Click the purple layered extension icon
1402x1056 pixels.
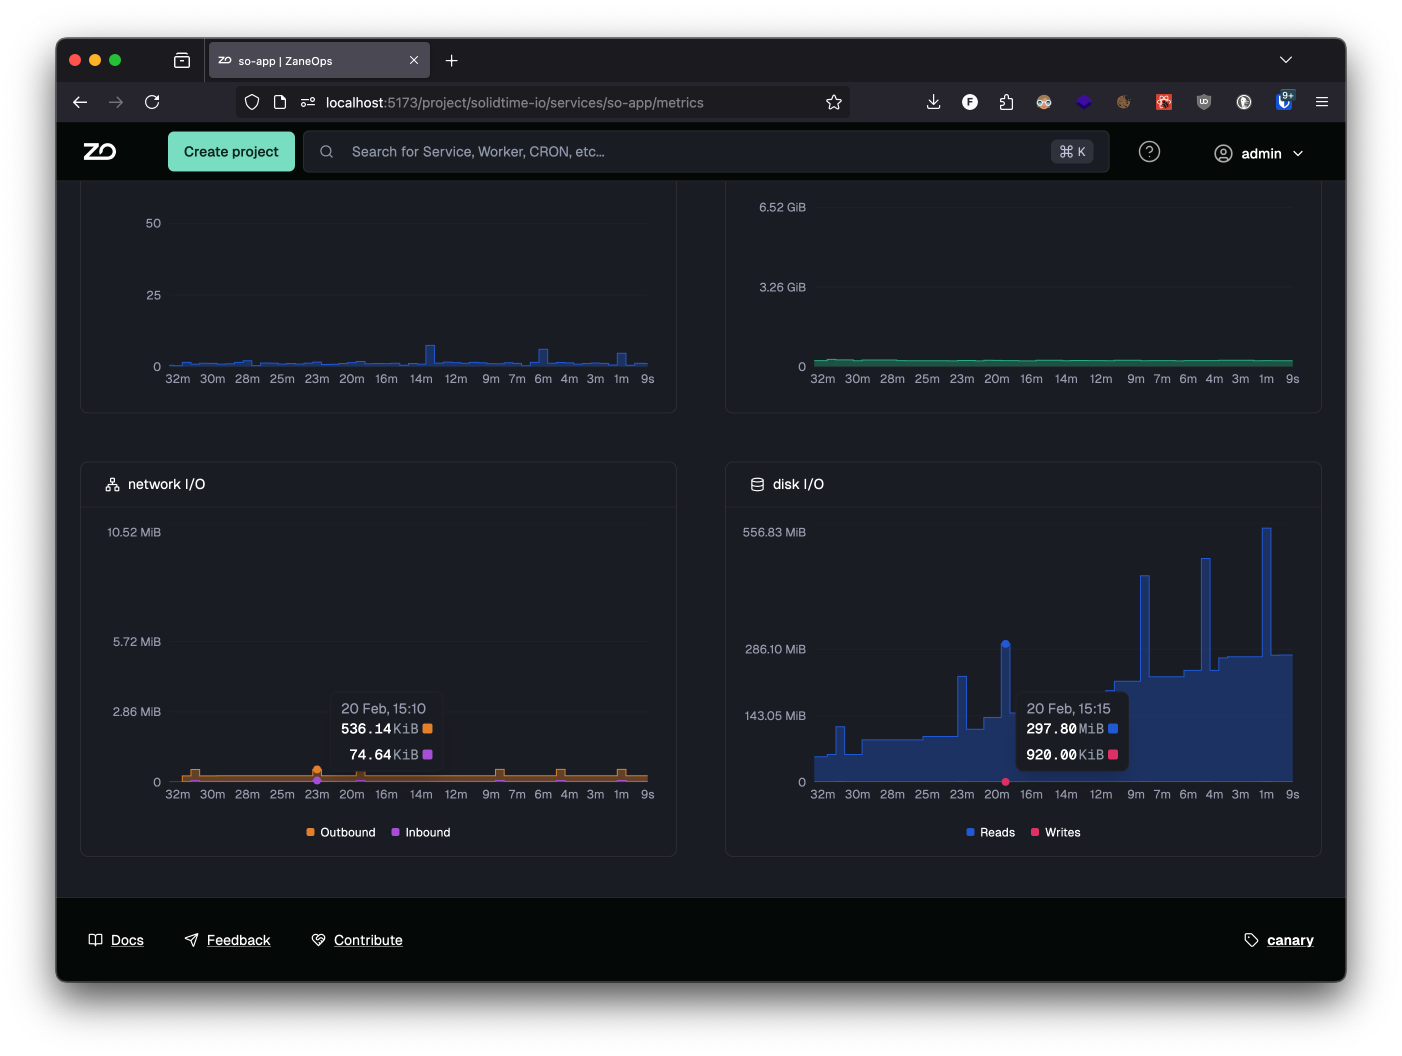coord(1084,102)
